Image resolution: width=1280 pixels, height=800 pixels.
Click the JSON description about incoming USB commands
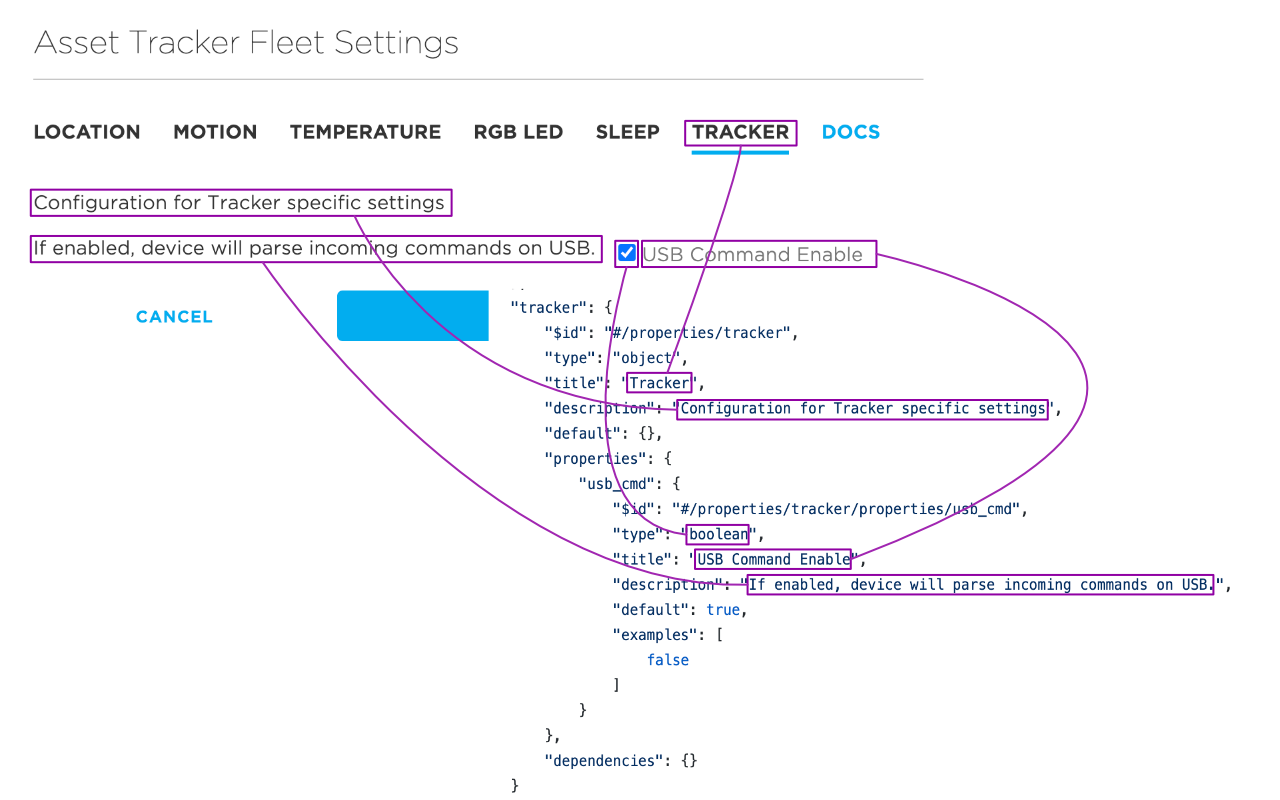982,585
